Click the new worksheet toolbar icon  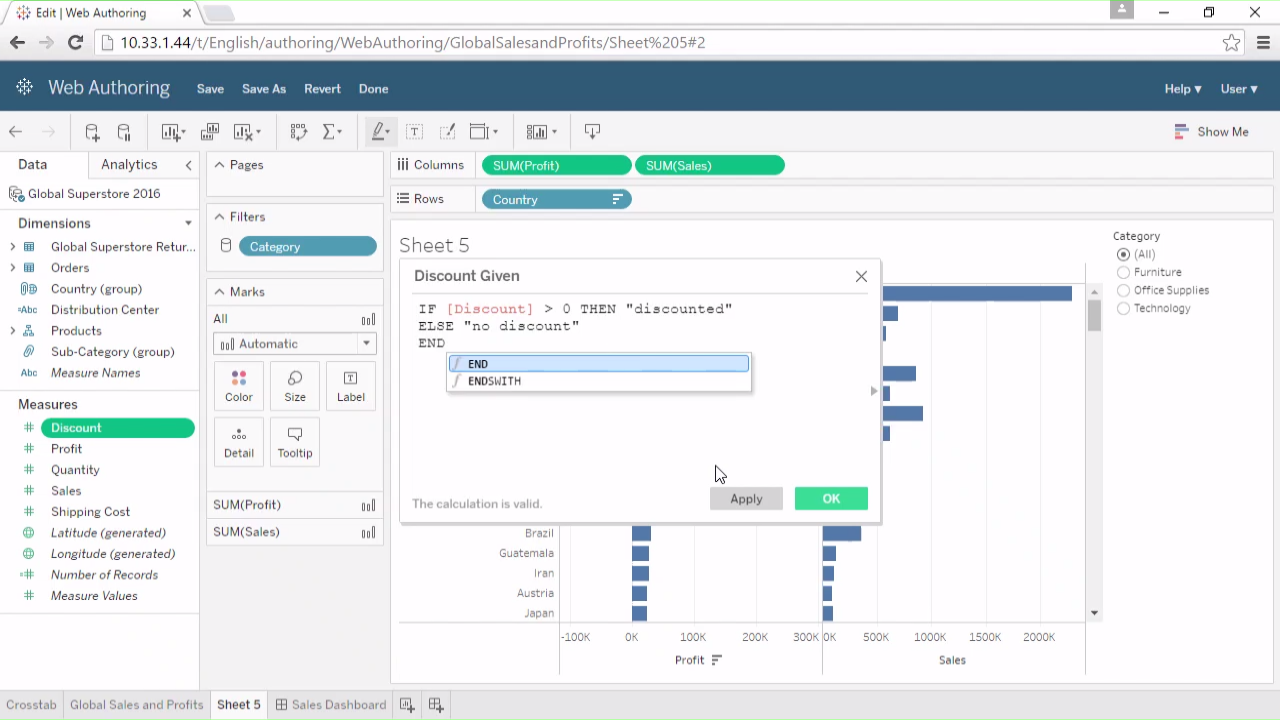[173, 132]
